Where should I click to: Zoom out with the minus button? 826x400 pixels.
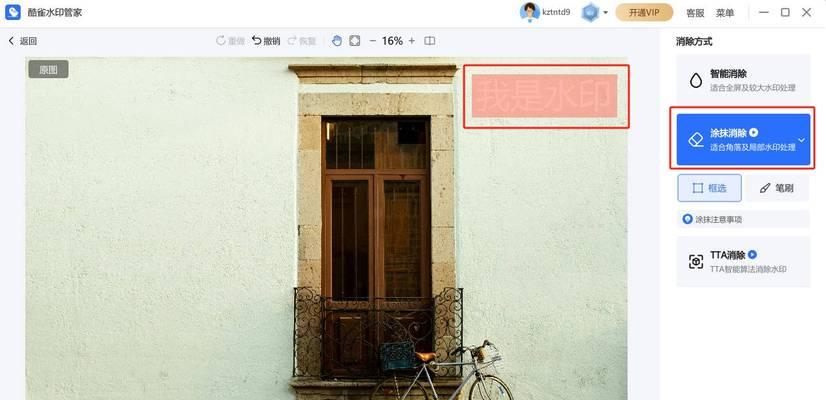click(x=373, y=41)
